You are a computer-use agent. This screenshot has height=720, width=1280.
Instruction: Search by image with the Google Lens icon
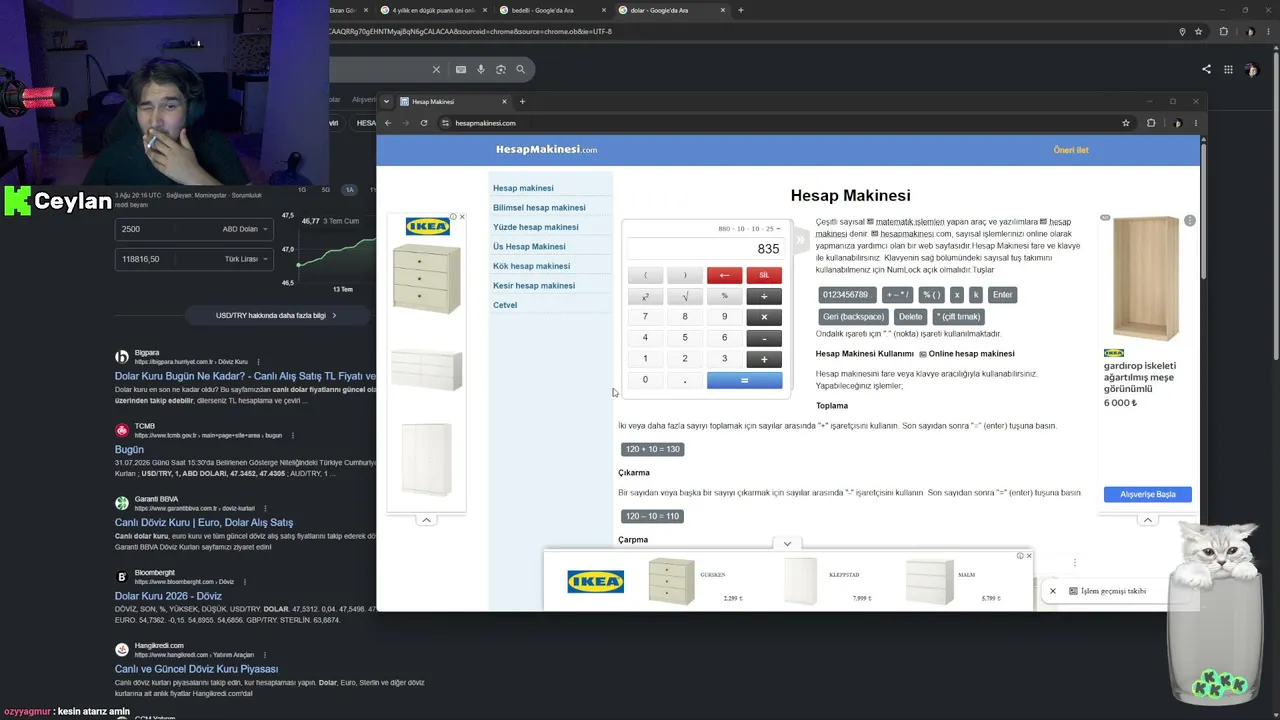(x=501, y=69)
